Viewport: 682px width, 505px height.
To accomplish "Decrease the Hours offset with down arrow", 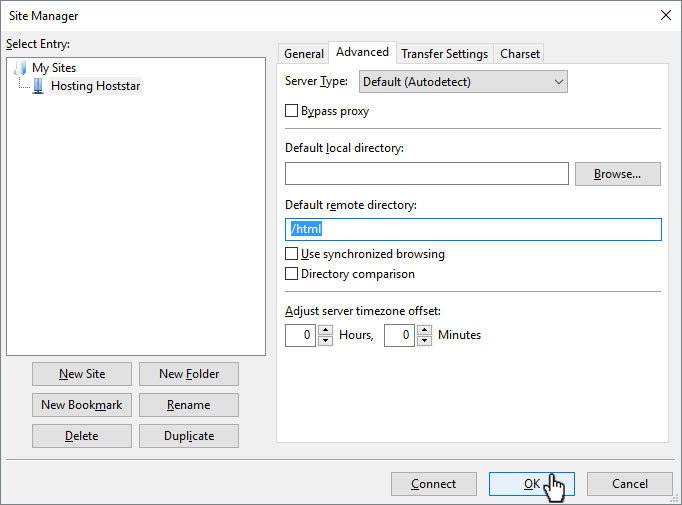I will (x=325, y=341).
